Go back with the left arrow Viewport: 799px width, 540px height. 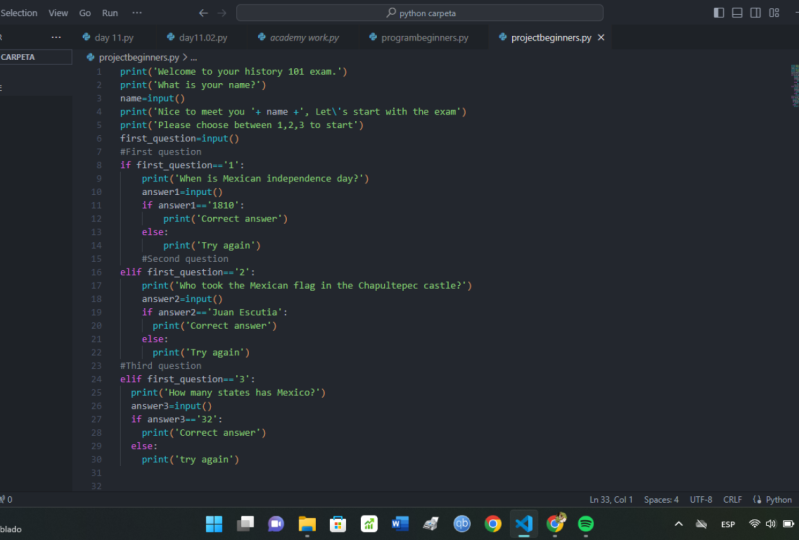(203, 13)
